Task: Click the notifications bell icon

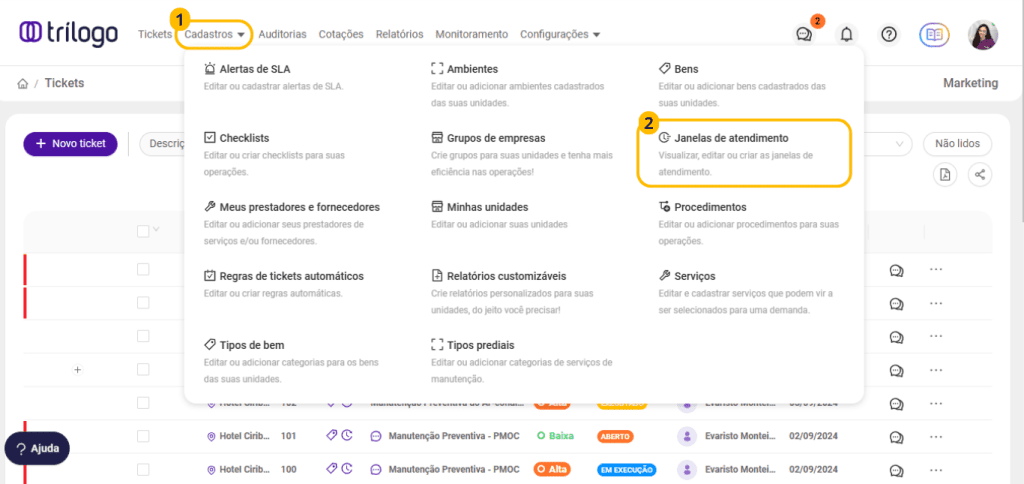Action: pyautogui.click(x=847, y=34)
